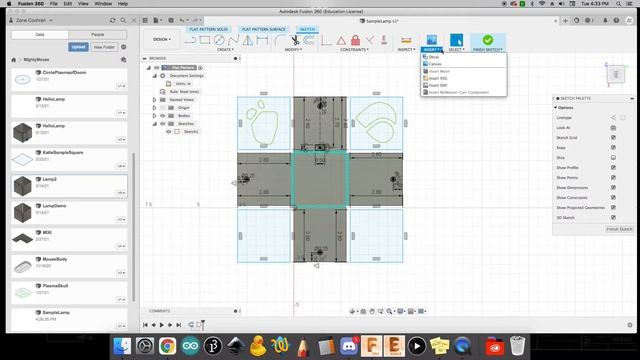Image resolution: width=640 pixels, height=360 pixels.
Task: Click the Orbit navigation tool
Action: point(353,311)
